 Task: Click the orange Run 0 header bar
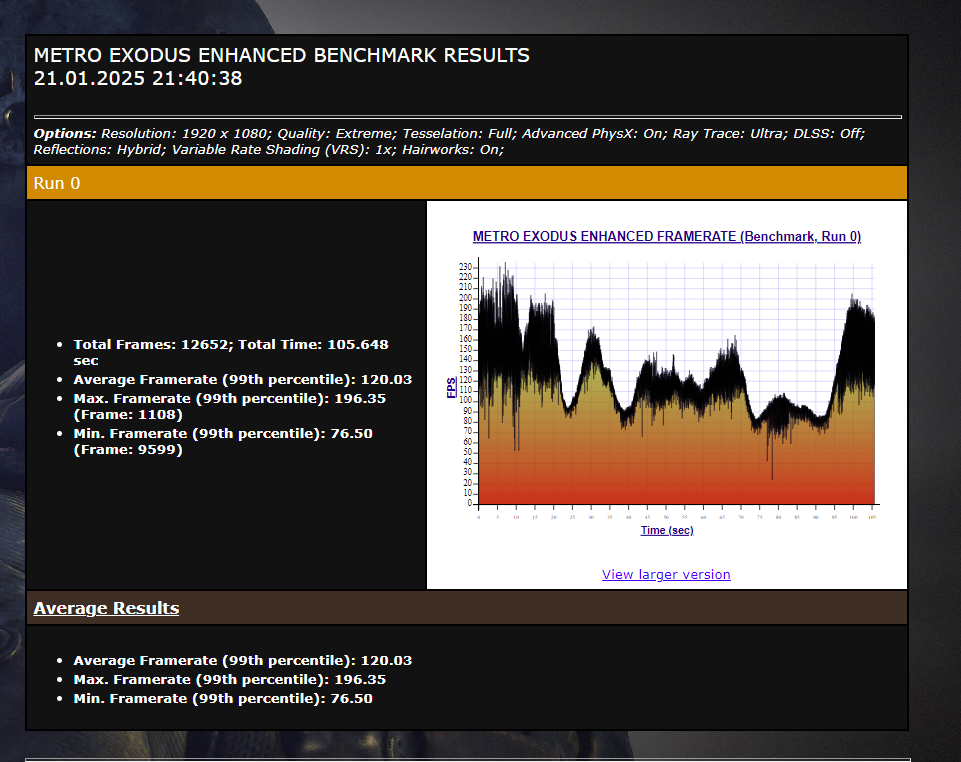(466, 183)
